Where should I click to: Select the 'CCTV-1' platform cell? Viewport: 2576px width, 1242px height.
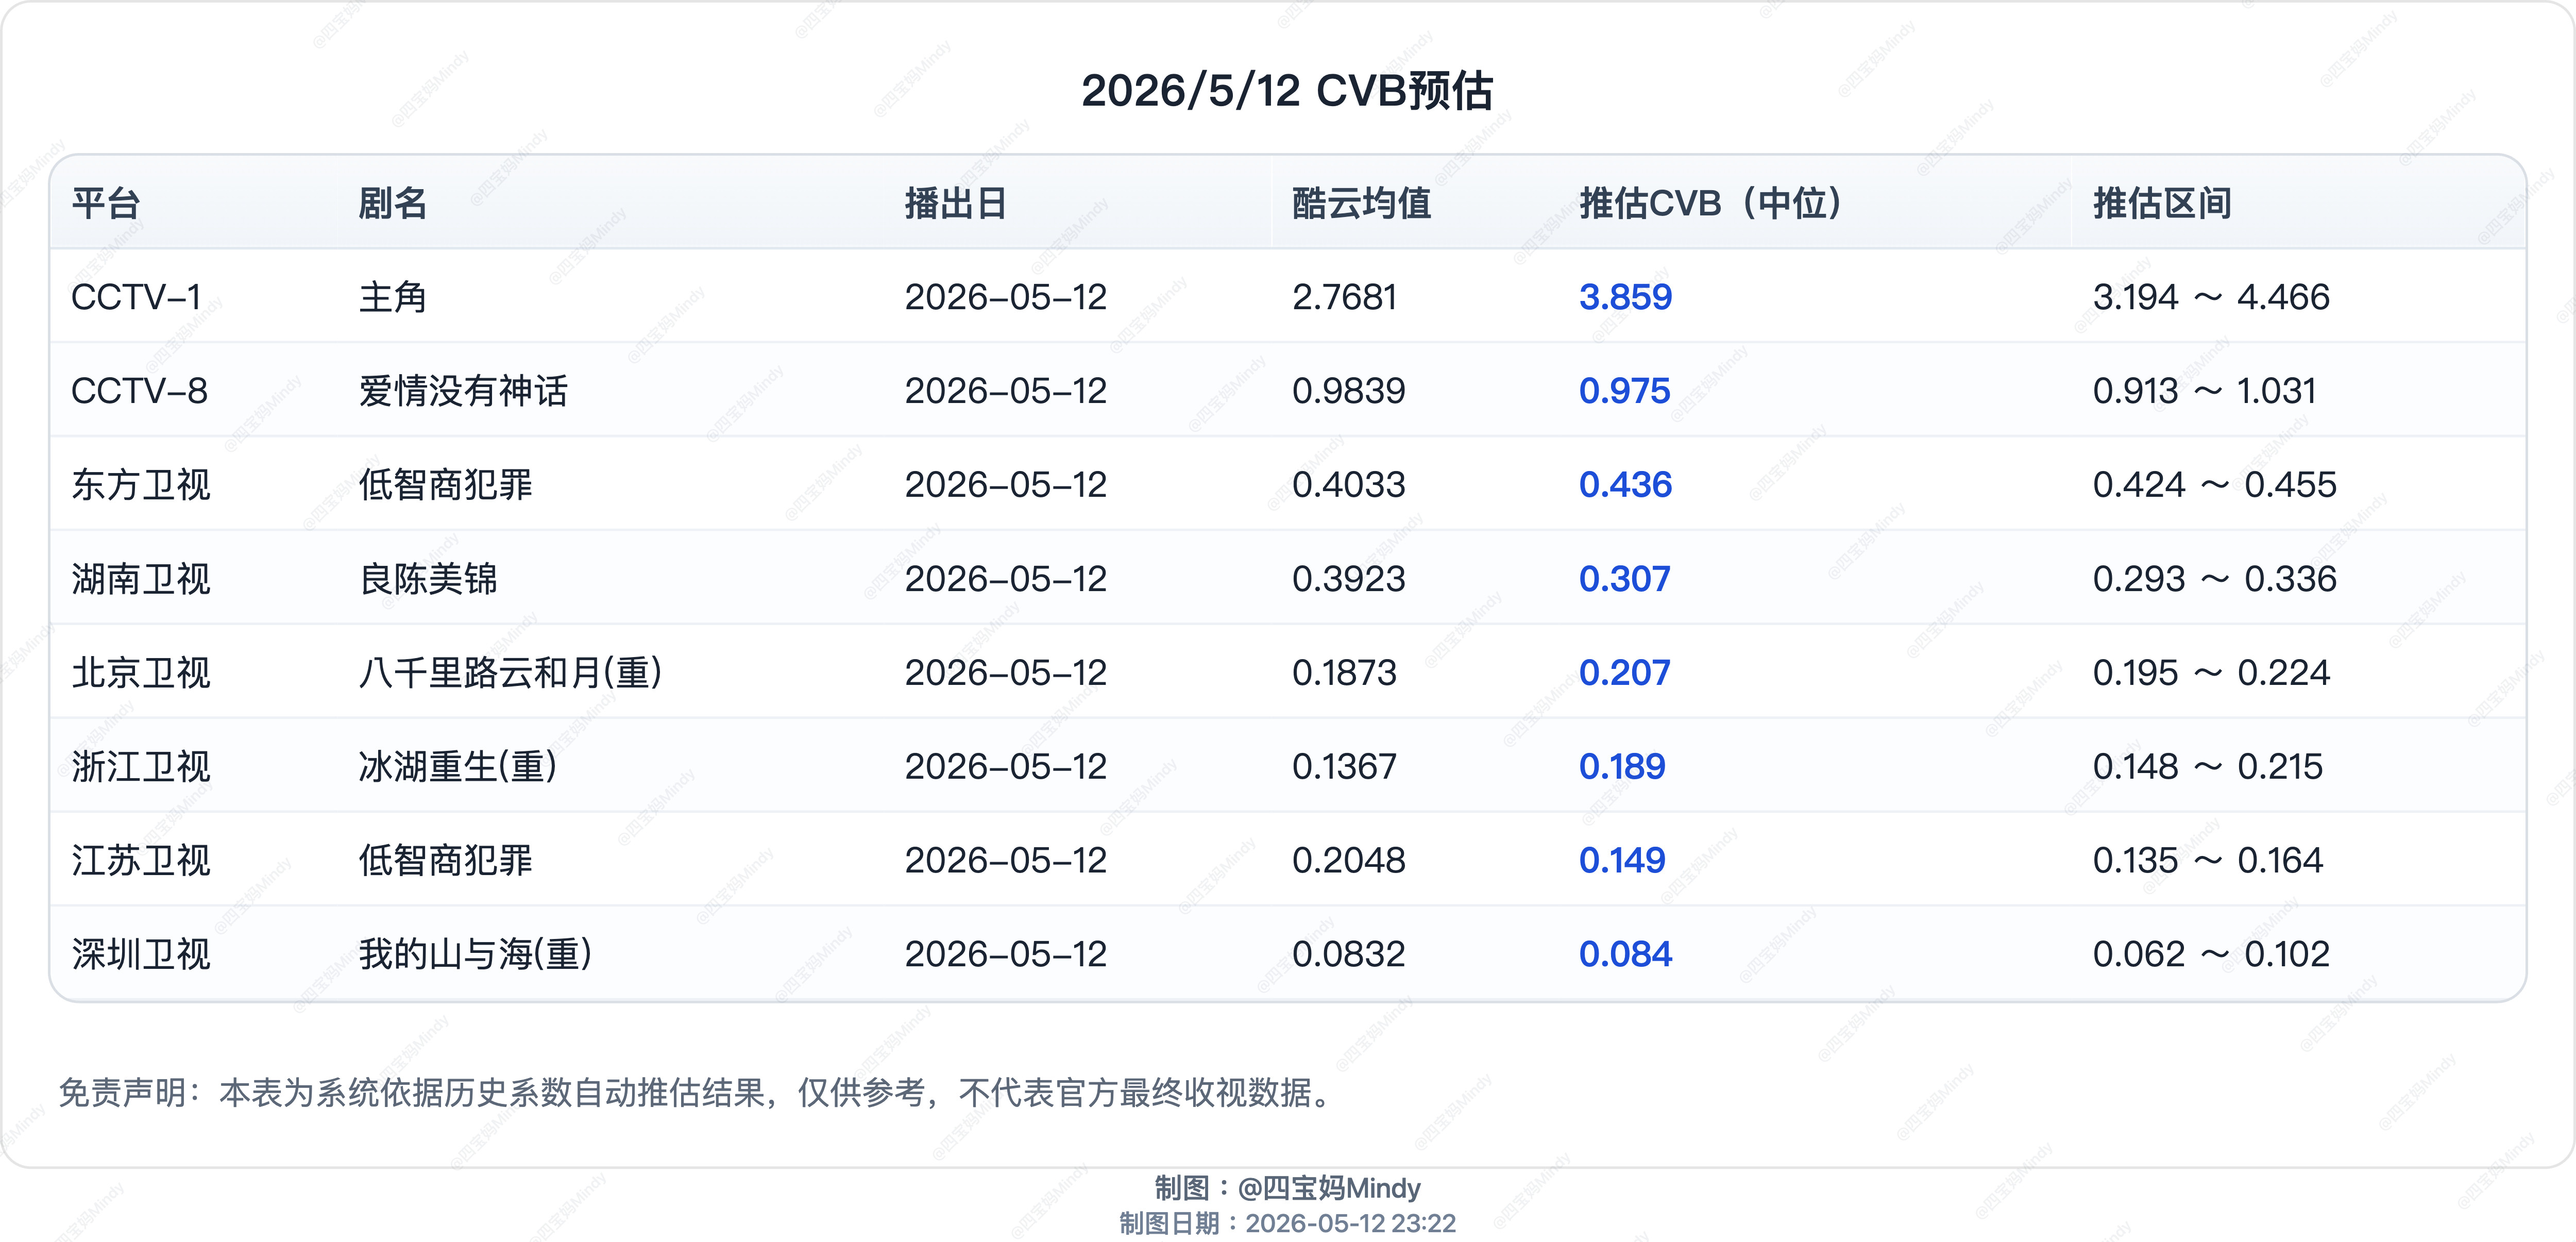[x=137, y=297]
